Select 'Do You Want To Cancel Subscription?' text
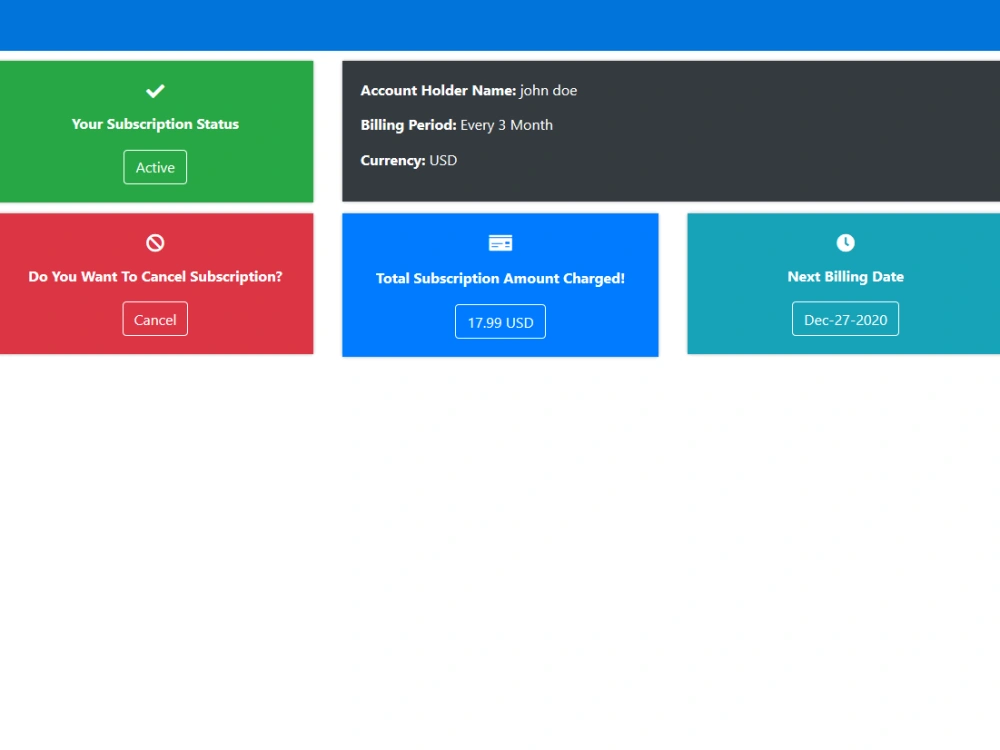Image resolution: width=1000 pixels, height=750 pixels. pyautogui.click(x=155, y=277)
